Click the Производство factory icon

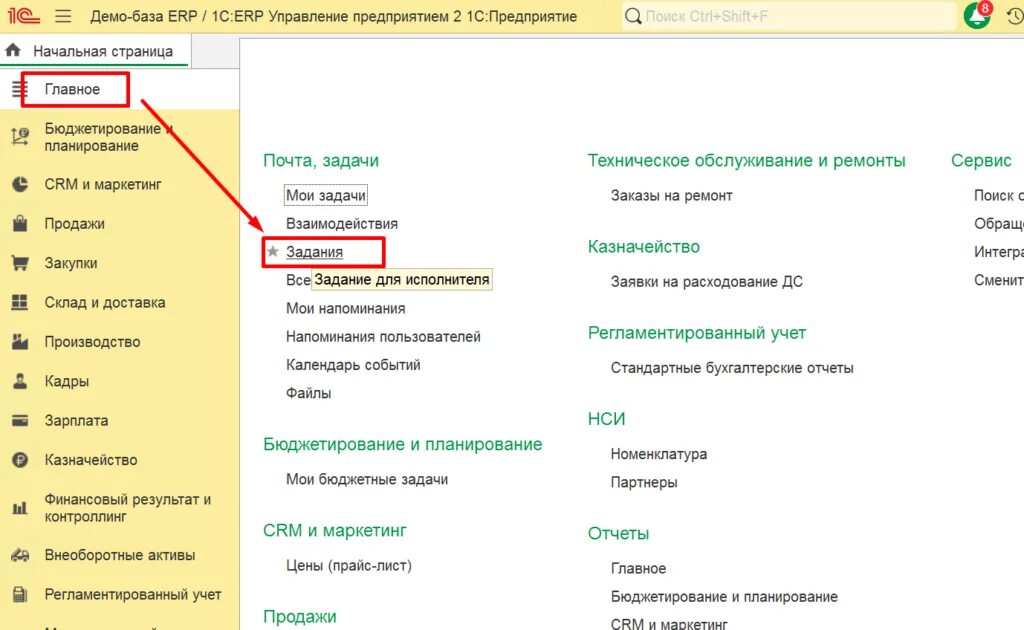[x=20, y=341]
